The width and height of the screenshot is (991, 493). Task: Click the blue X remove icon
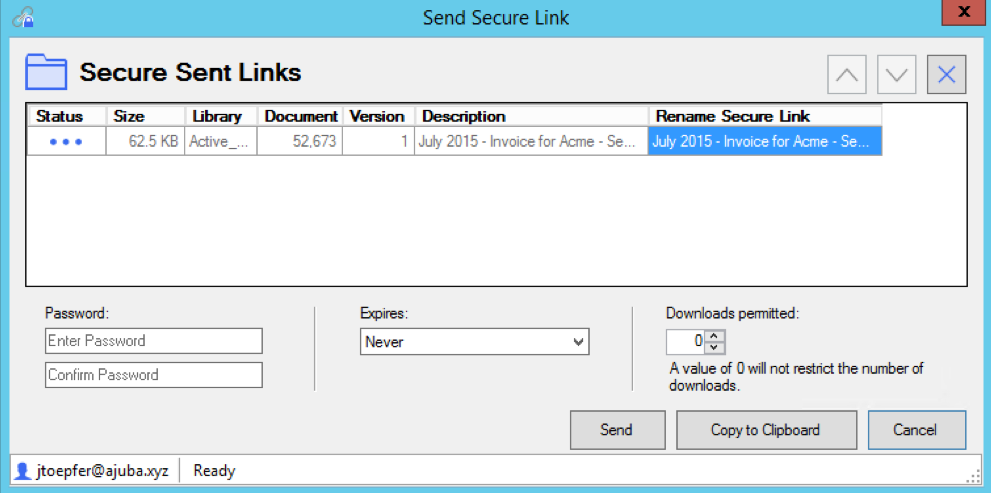tap(946, 74)
